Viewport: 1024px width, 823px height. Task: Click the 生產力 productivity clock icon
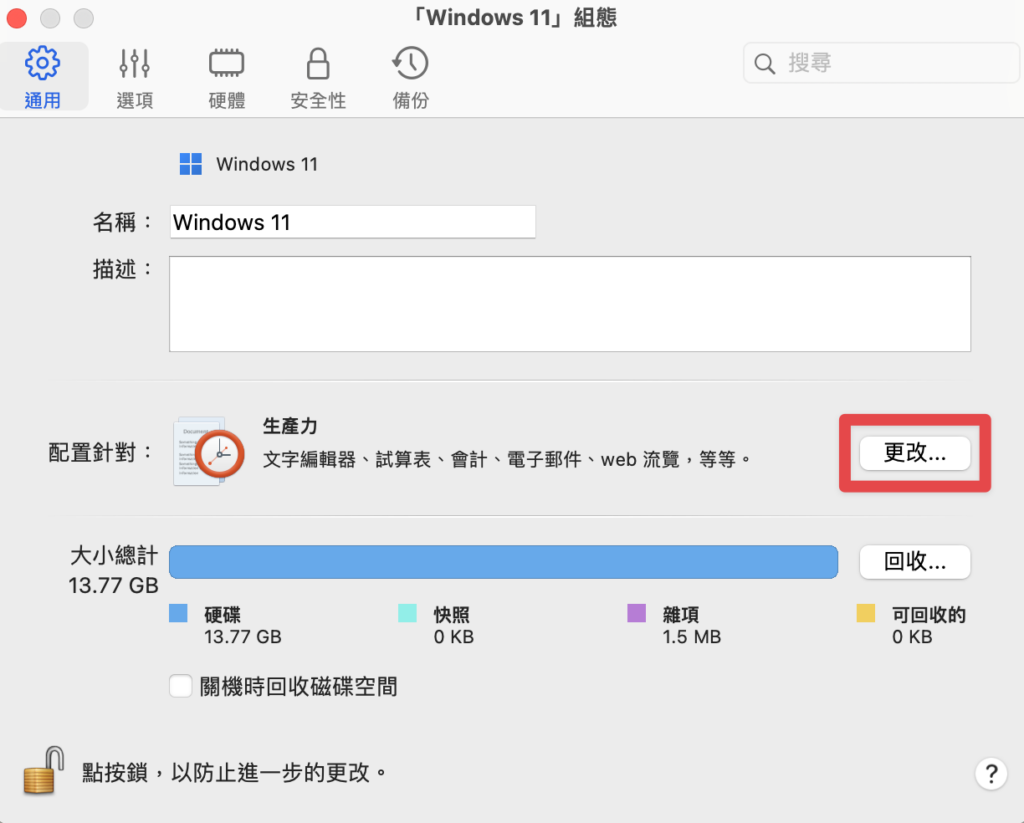[x=209, y=452]
